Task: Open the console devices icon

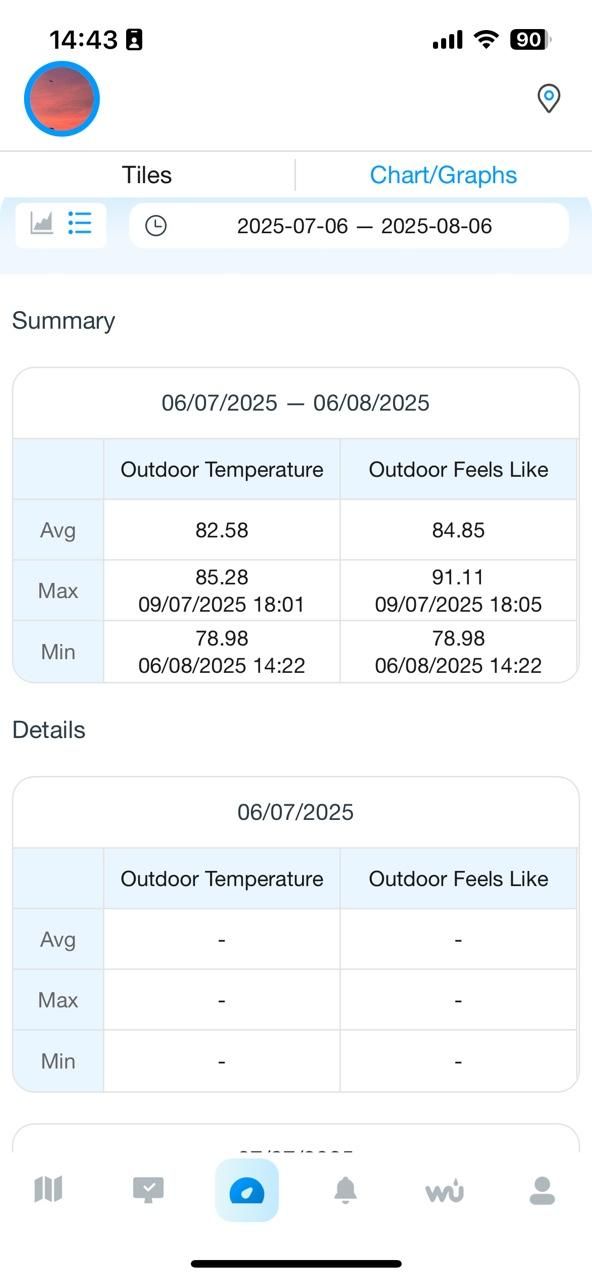Action: click(148, 1190)
